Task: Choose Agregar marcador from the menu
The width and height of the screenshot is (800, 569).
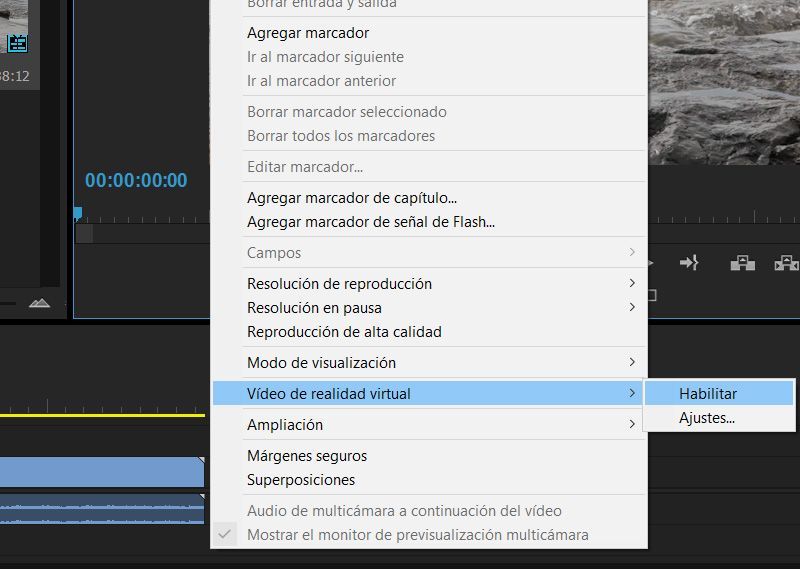Action: [x=308, y=33]
